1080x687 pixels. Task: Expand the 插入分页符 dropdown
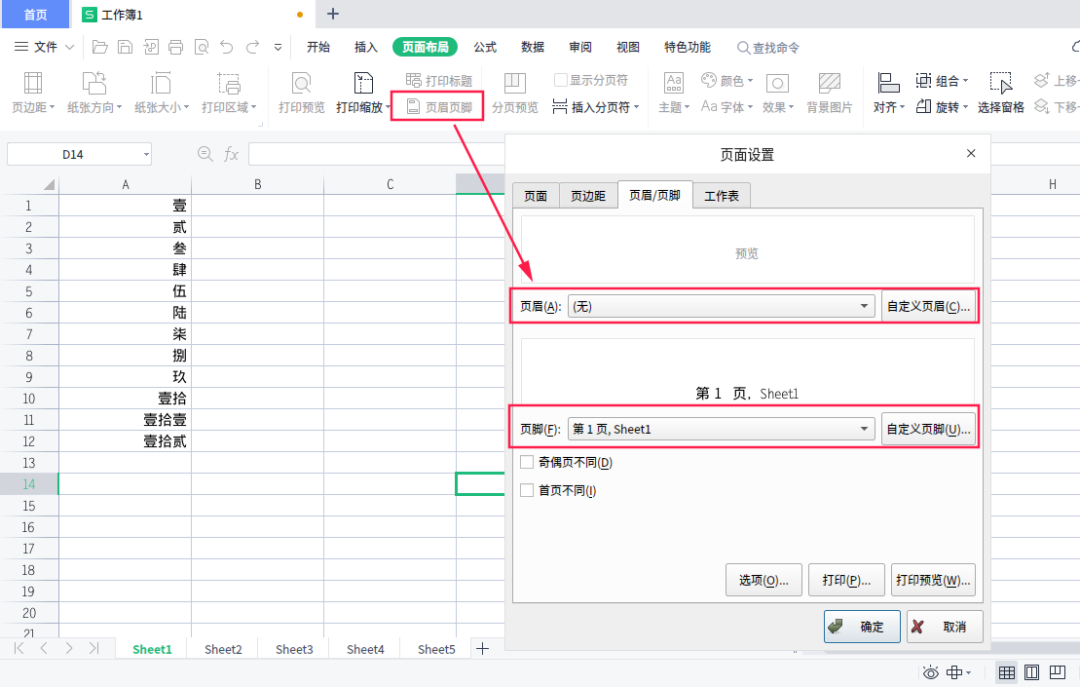pos(636,107)
